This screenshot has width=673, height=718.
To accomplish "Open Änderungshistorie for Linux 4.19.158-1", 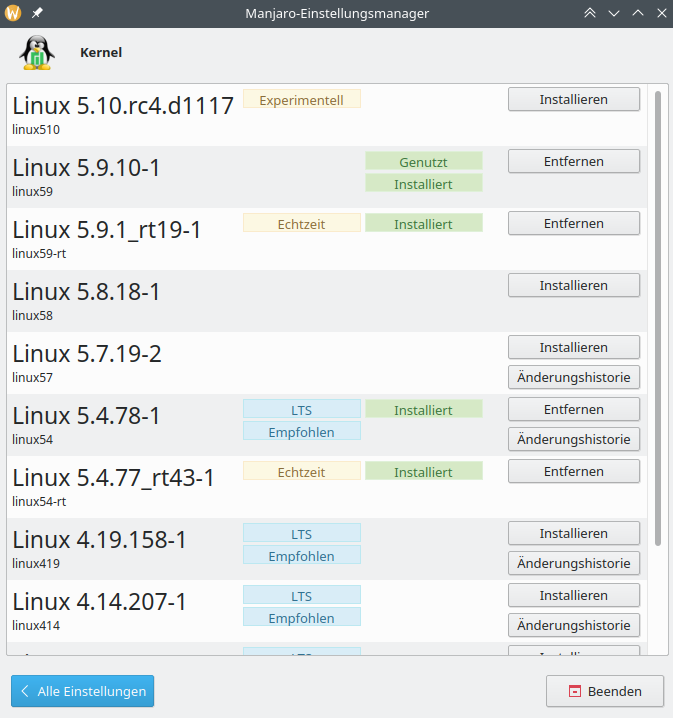I will pyautogui.click(x=574, y=563).
